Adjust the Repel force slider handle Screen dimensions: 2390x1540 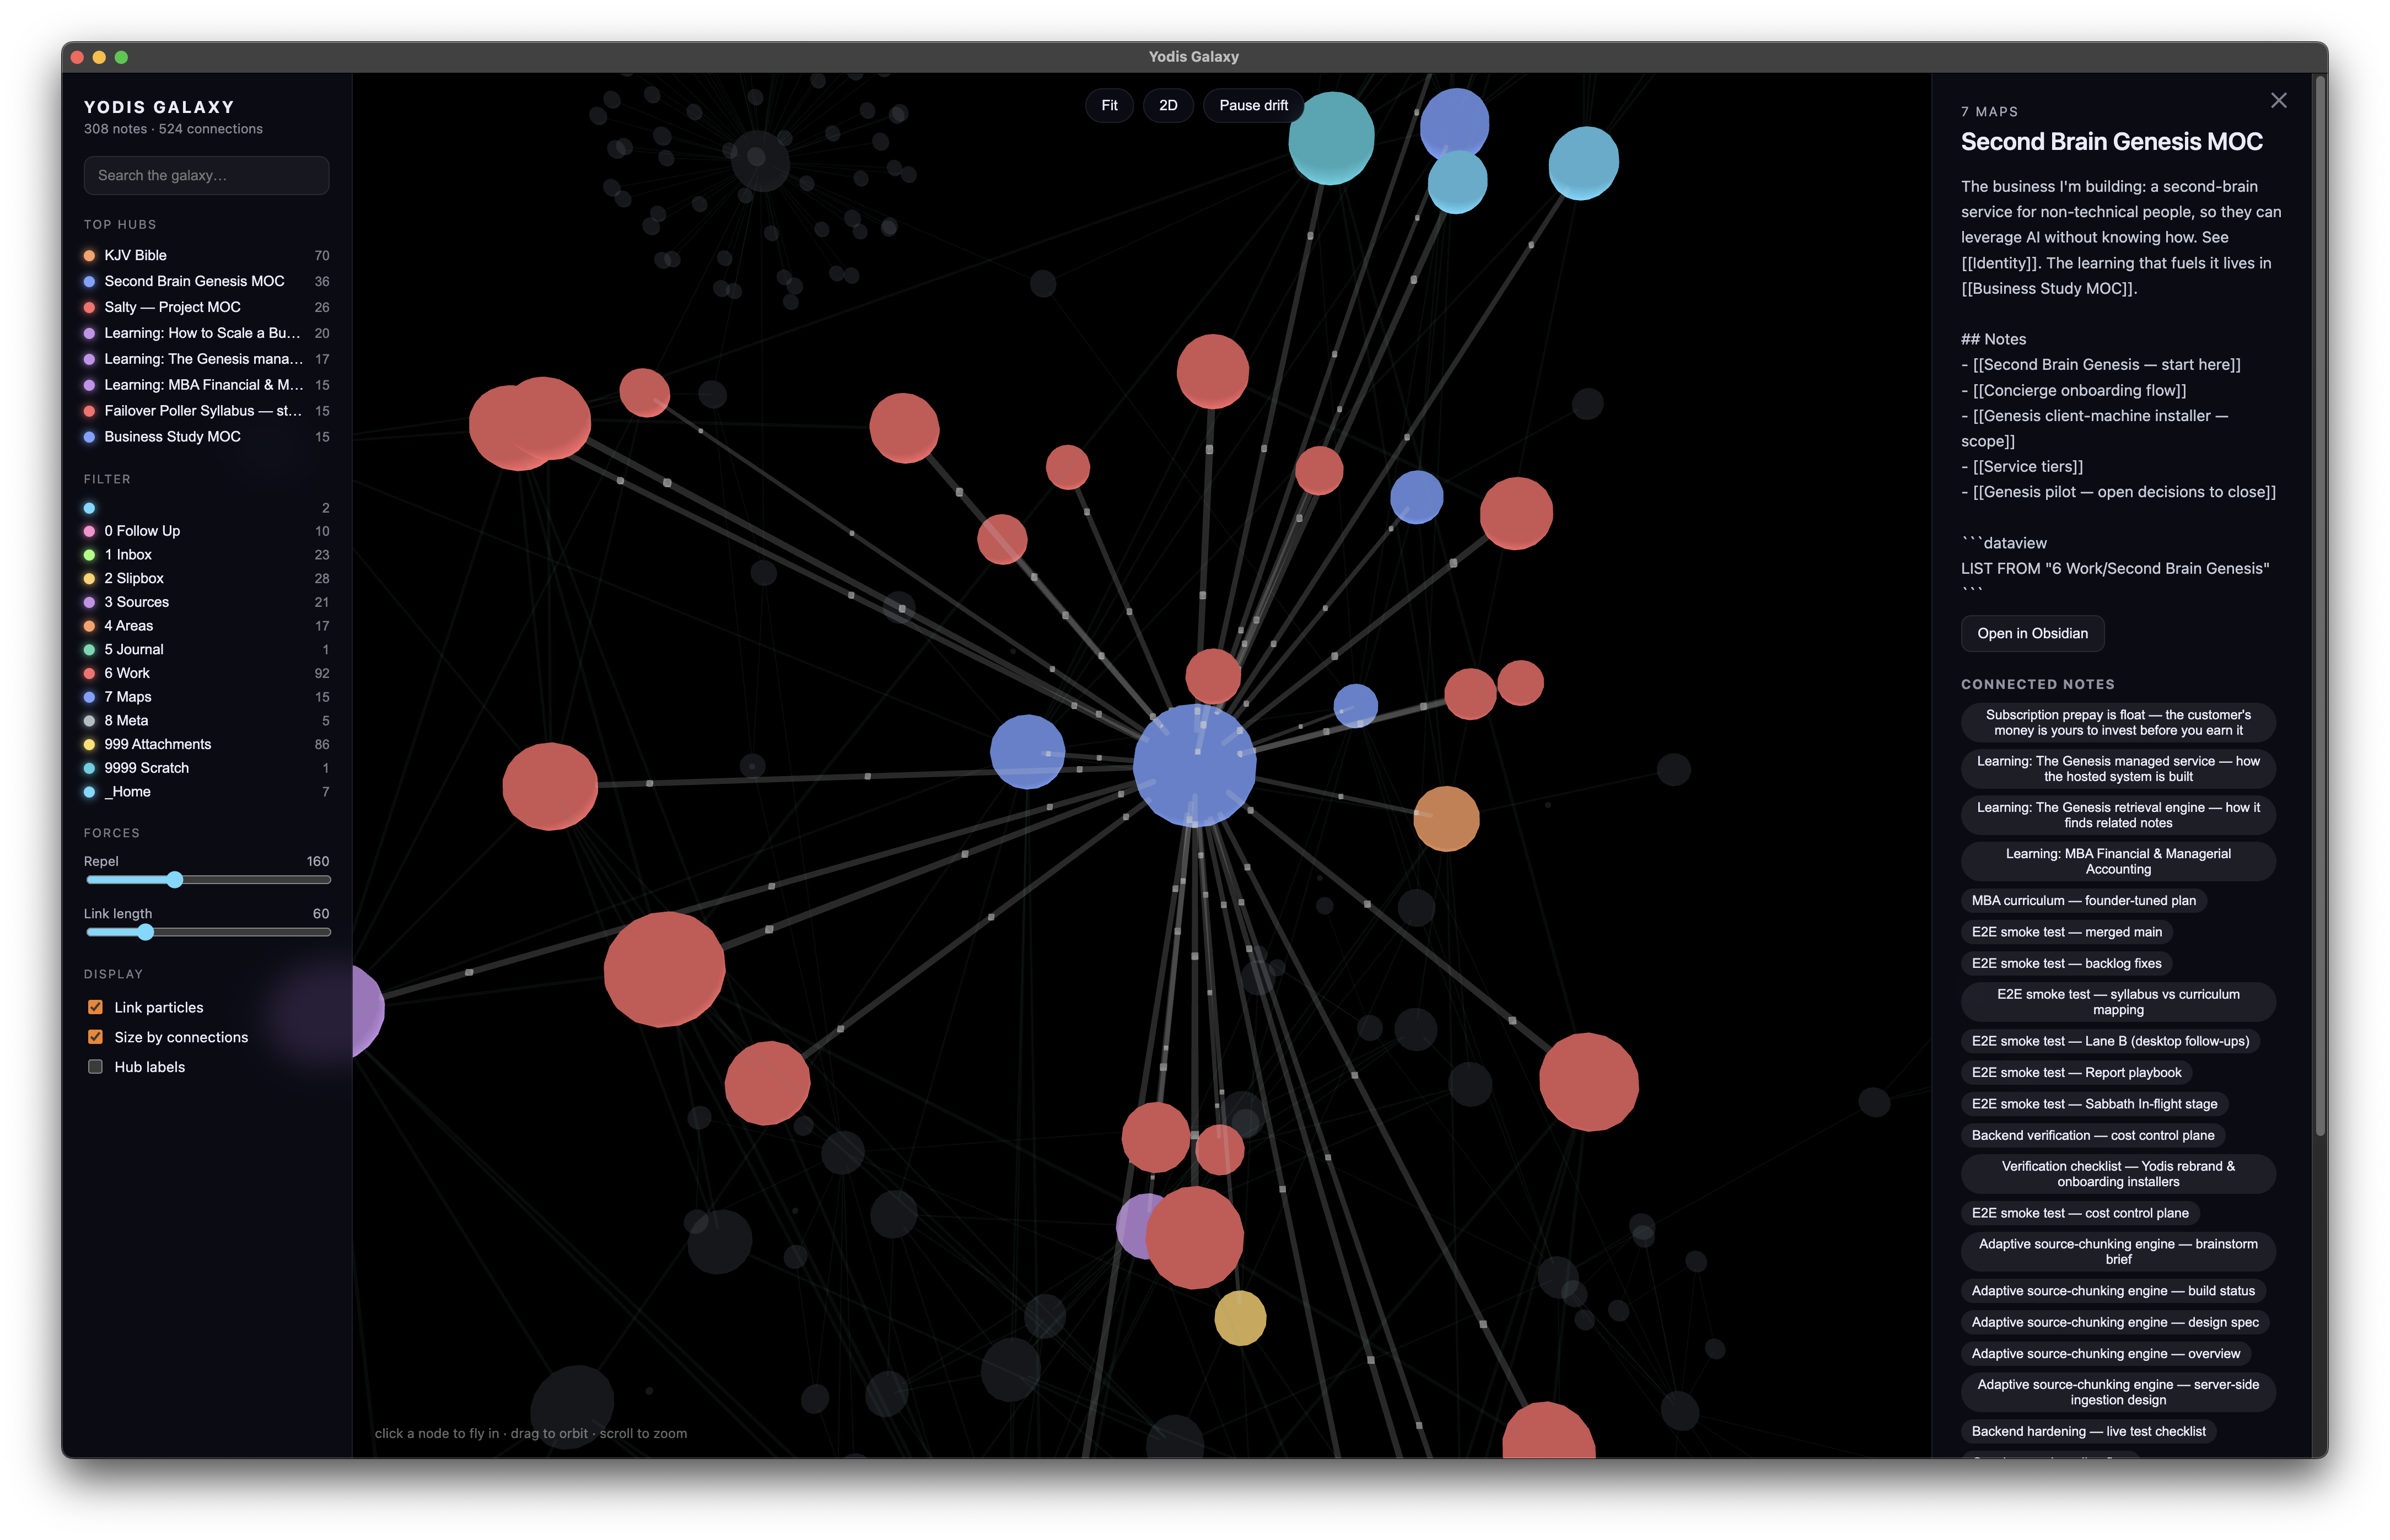(x=175, y=880)
